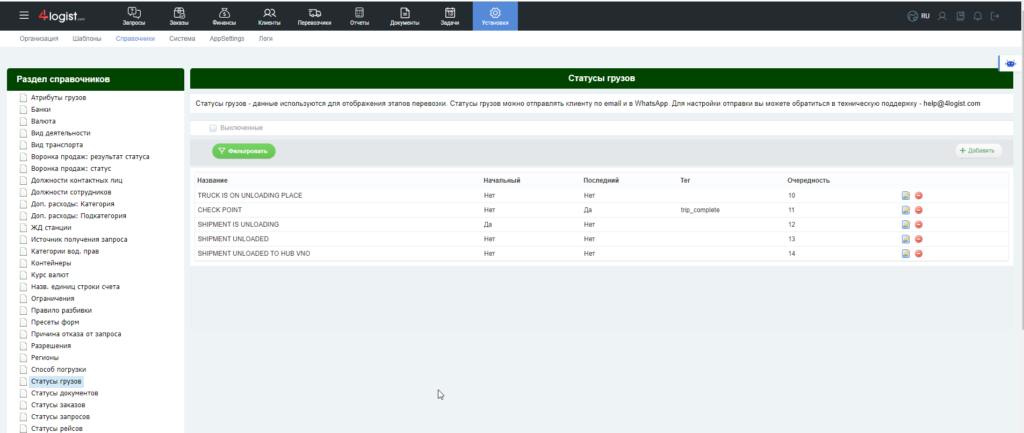Edit the SHIPMENT UNLOADED TO HUB VNO row
The height and width of the screenshot is (433, 1024).
coord(906,254)
